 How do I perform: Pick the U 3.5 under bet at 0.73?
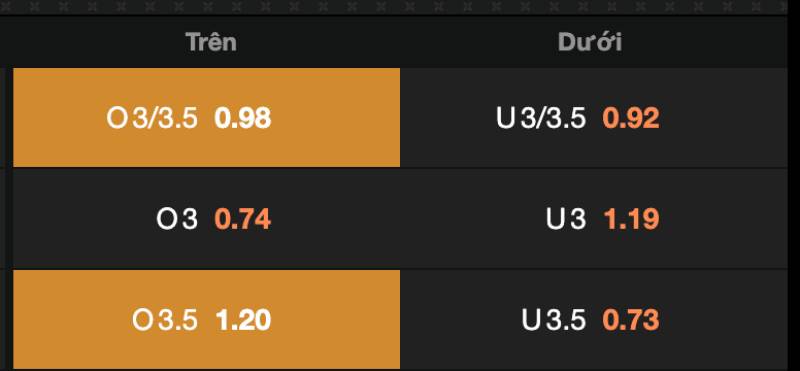point(594,319)
